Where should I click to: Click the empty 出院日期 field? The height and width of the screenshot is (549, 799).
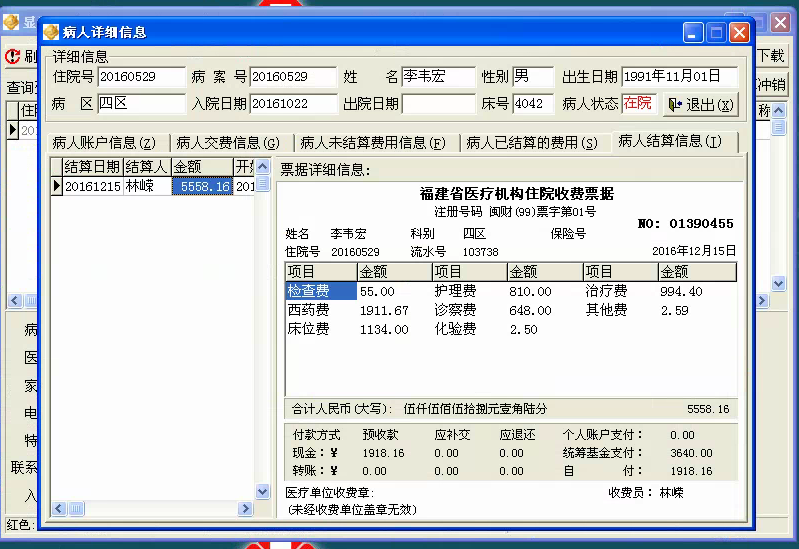(x=438, y=103)
